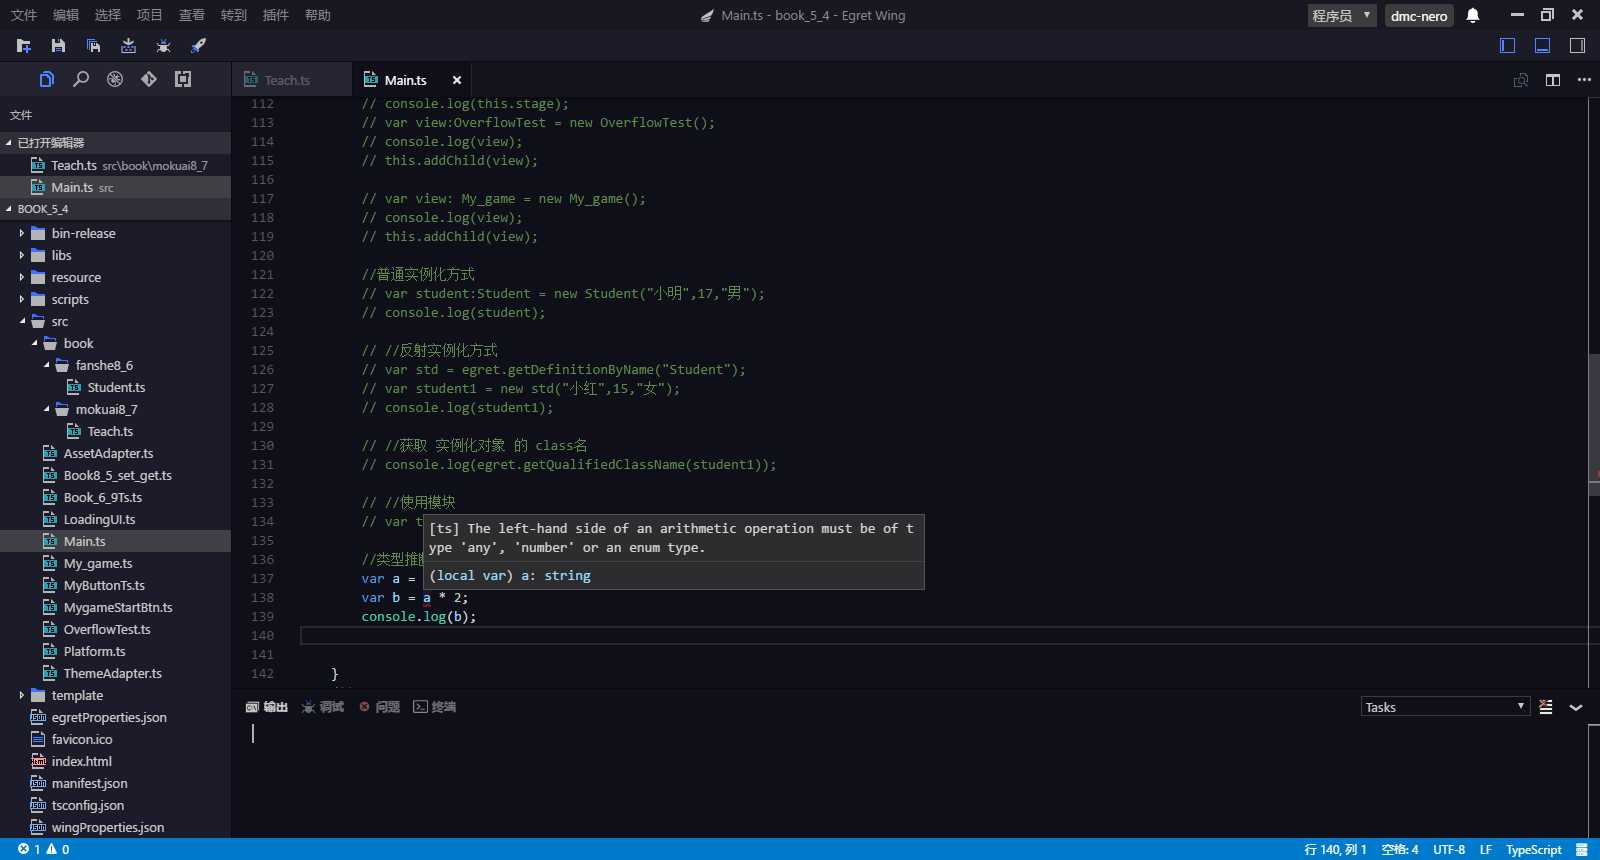Viewport: 1600px width, 860px height.
Task: Collapse the 已打开编辑器 section
Action: (x=115, y=143)
